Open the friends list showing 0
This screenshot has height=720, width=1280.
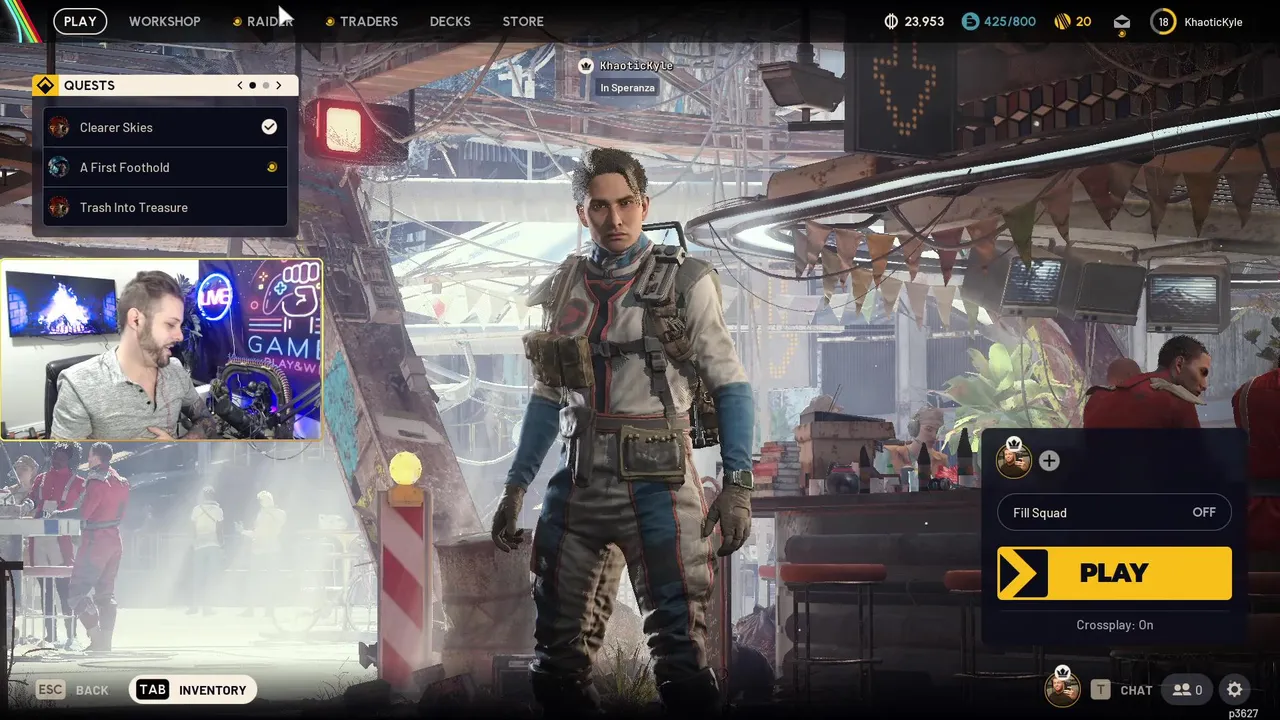coord(1188,690)
